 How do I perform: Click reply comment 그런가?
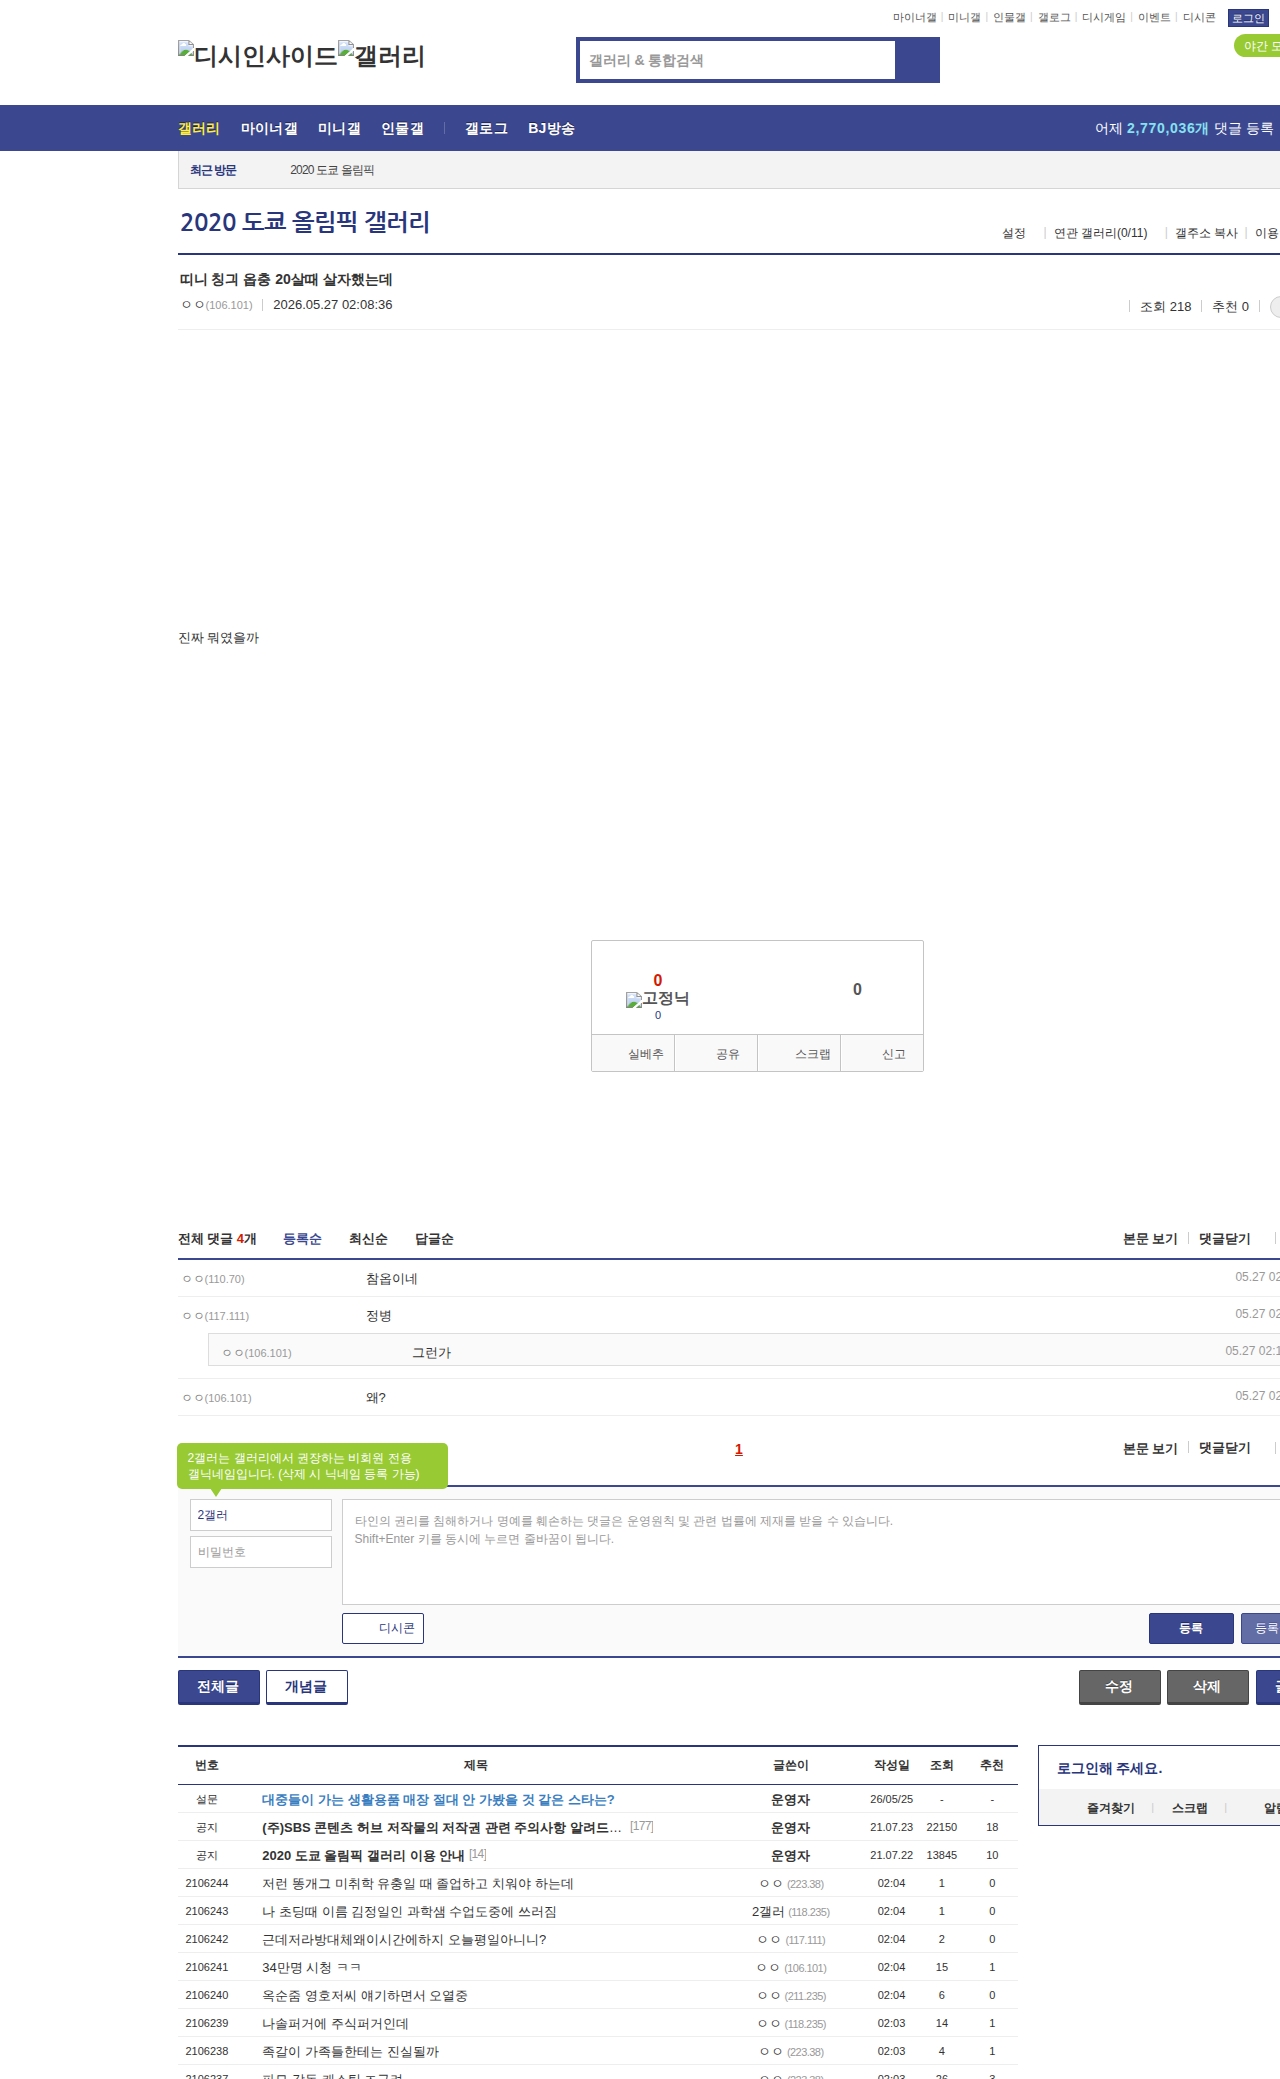(432, 1353)
